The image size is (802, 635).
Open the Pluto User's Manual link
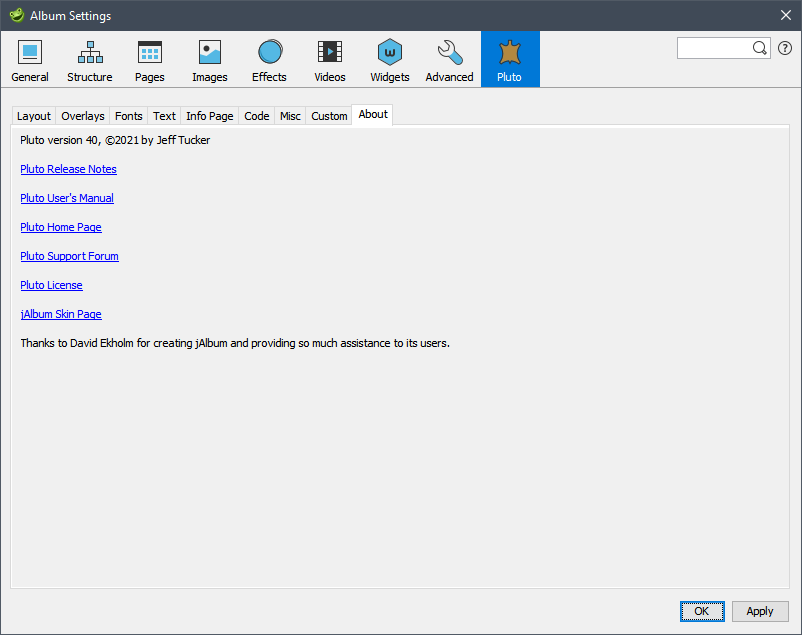[67, 198]
